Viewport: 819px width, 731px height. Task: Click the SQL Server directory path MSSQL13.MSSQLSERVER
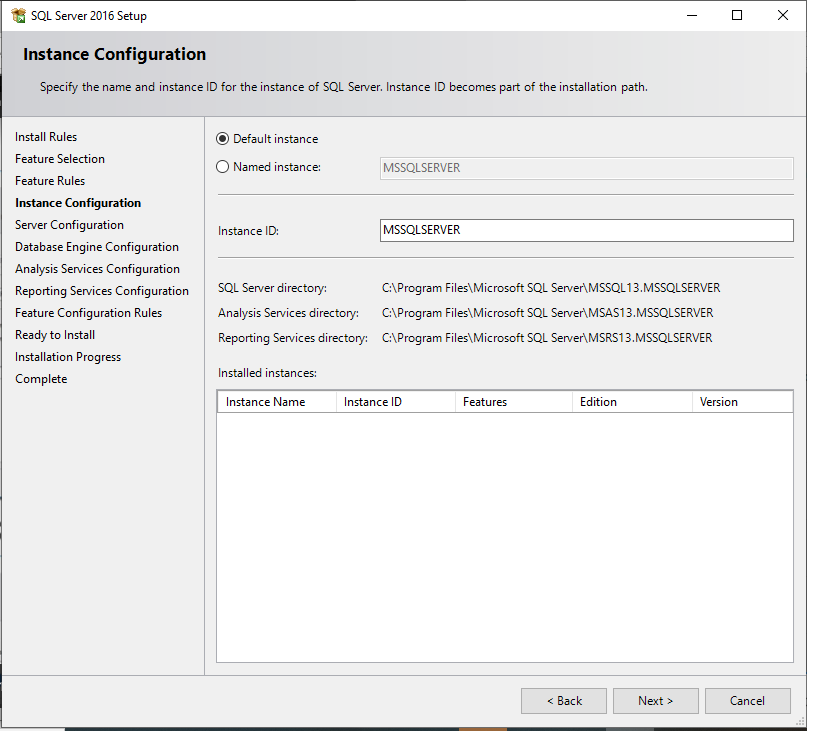pyautogui.click(x=551, y=288)
